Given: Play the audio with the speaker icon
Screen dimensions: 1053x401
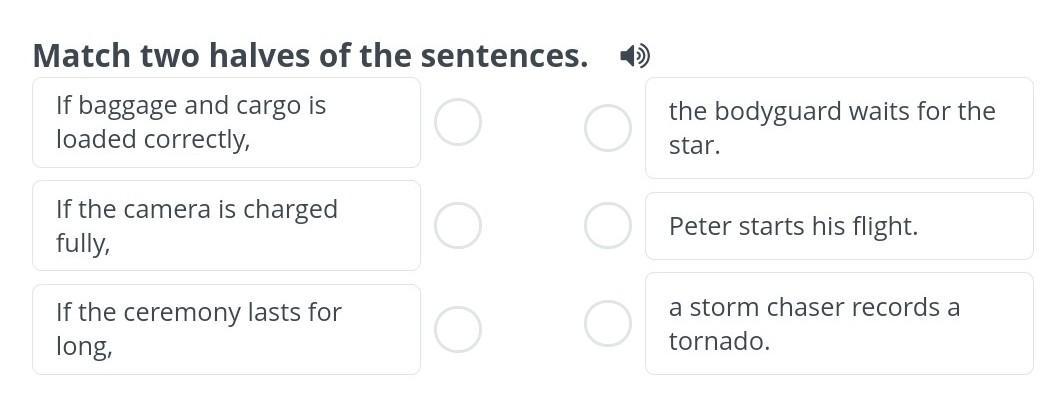Looking at the screenshot, I should 634,56.
